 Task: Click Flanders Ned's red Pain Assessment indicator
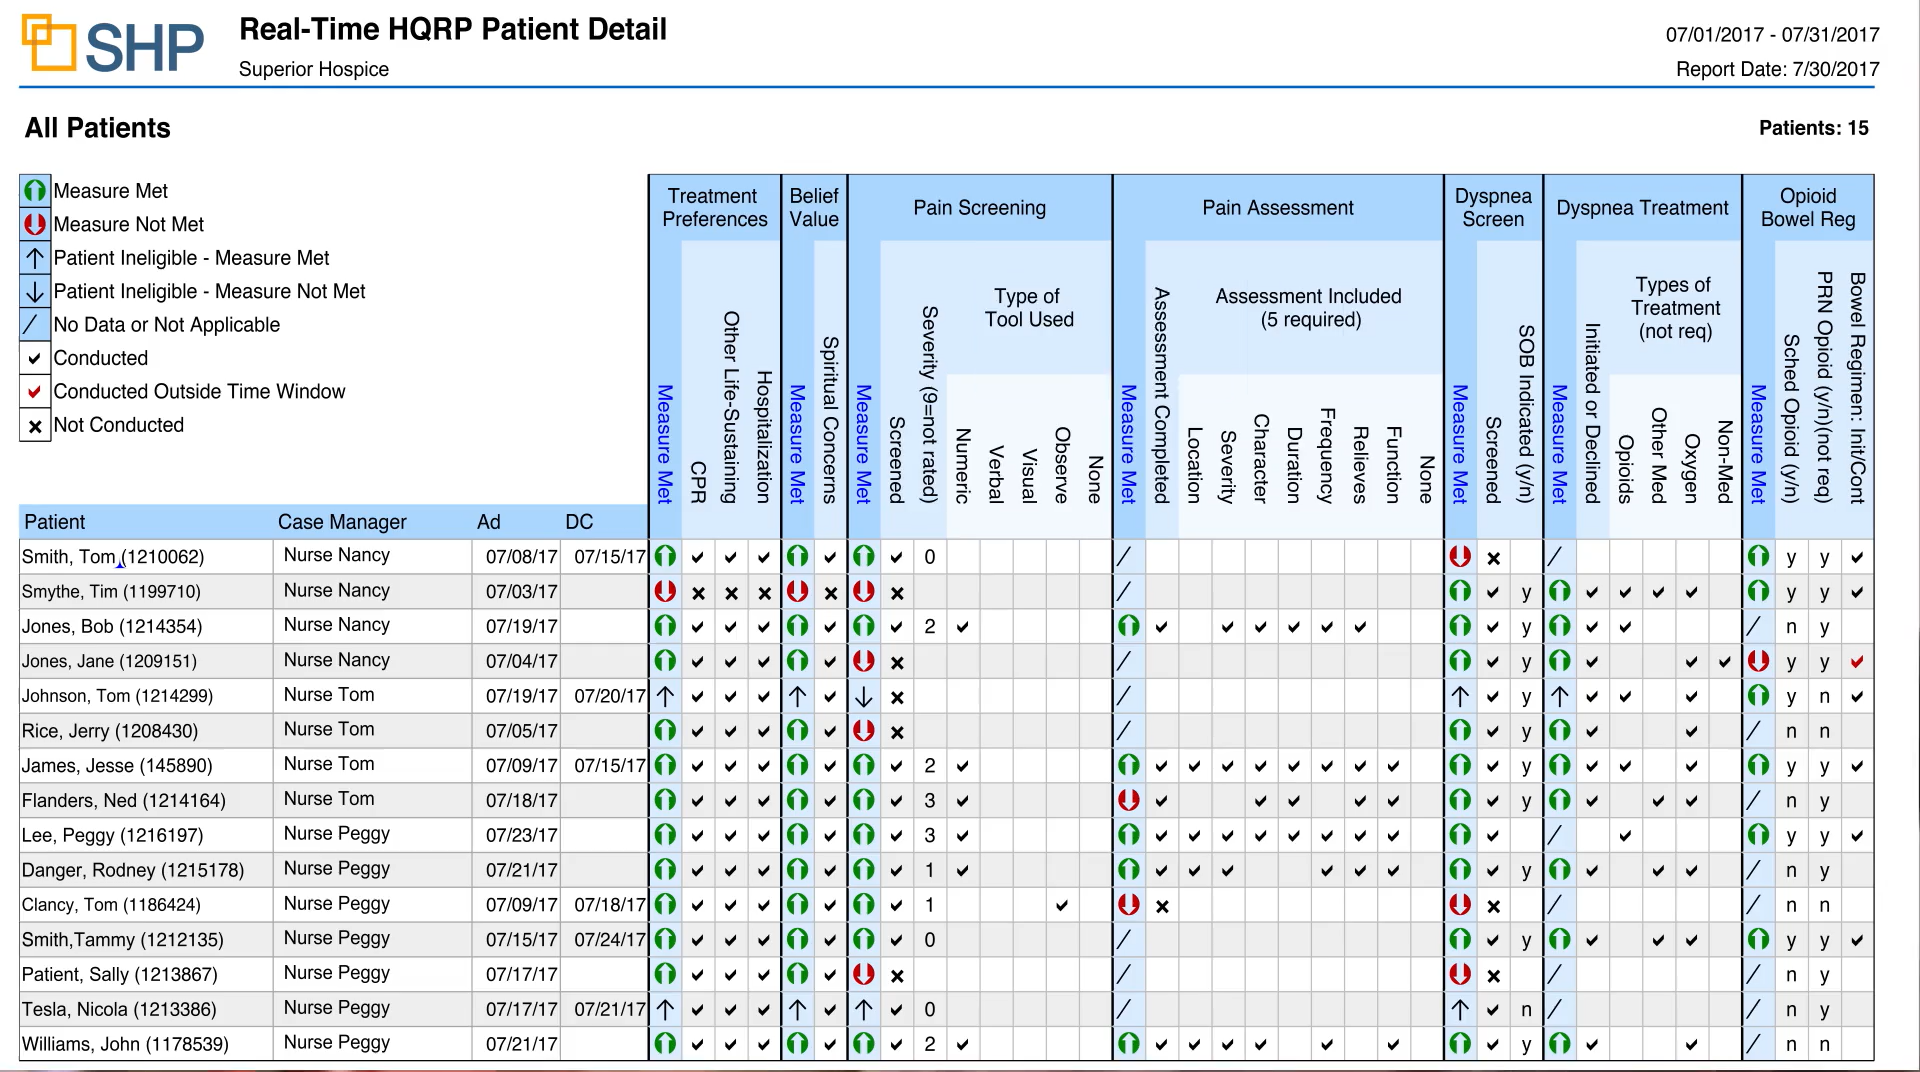click(x=1128, y=800)
